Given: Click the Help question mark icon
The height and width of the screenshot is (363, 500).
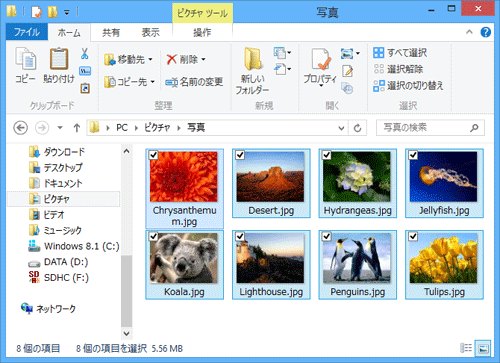Looking at the screenshot, I should 485,32.
